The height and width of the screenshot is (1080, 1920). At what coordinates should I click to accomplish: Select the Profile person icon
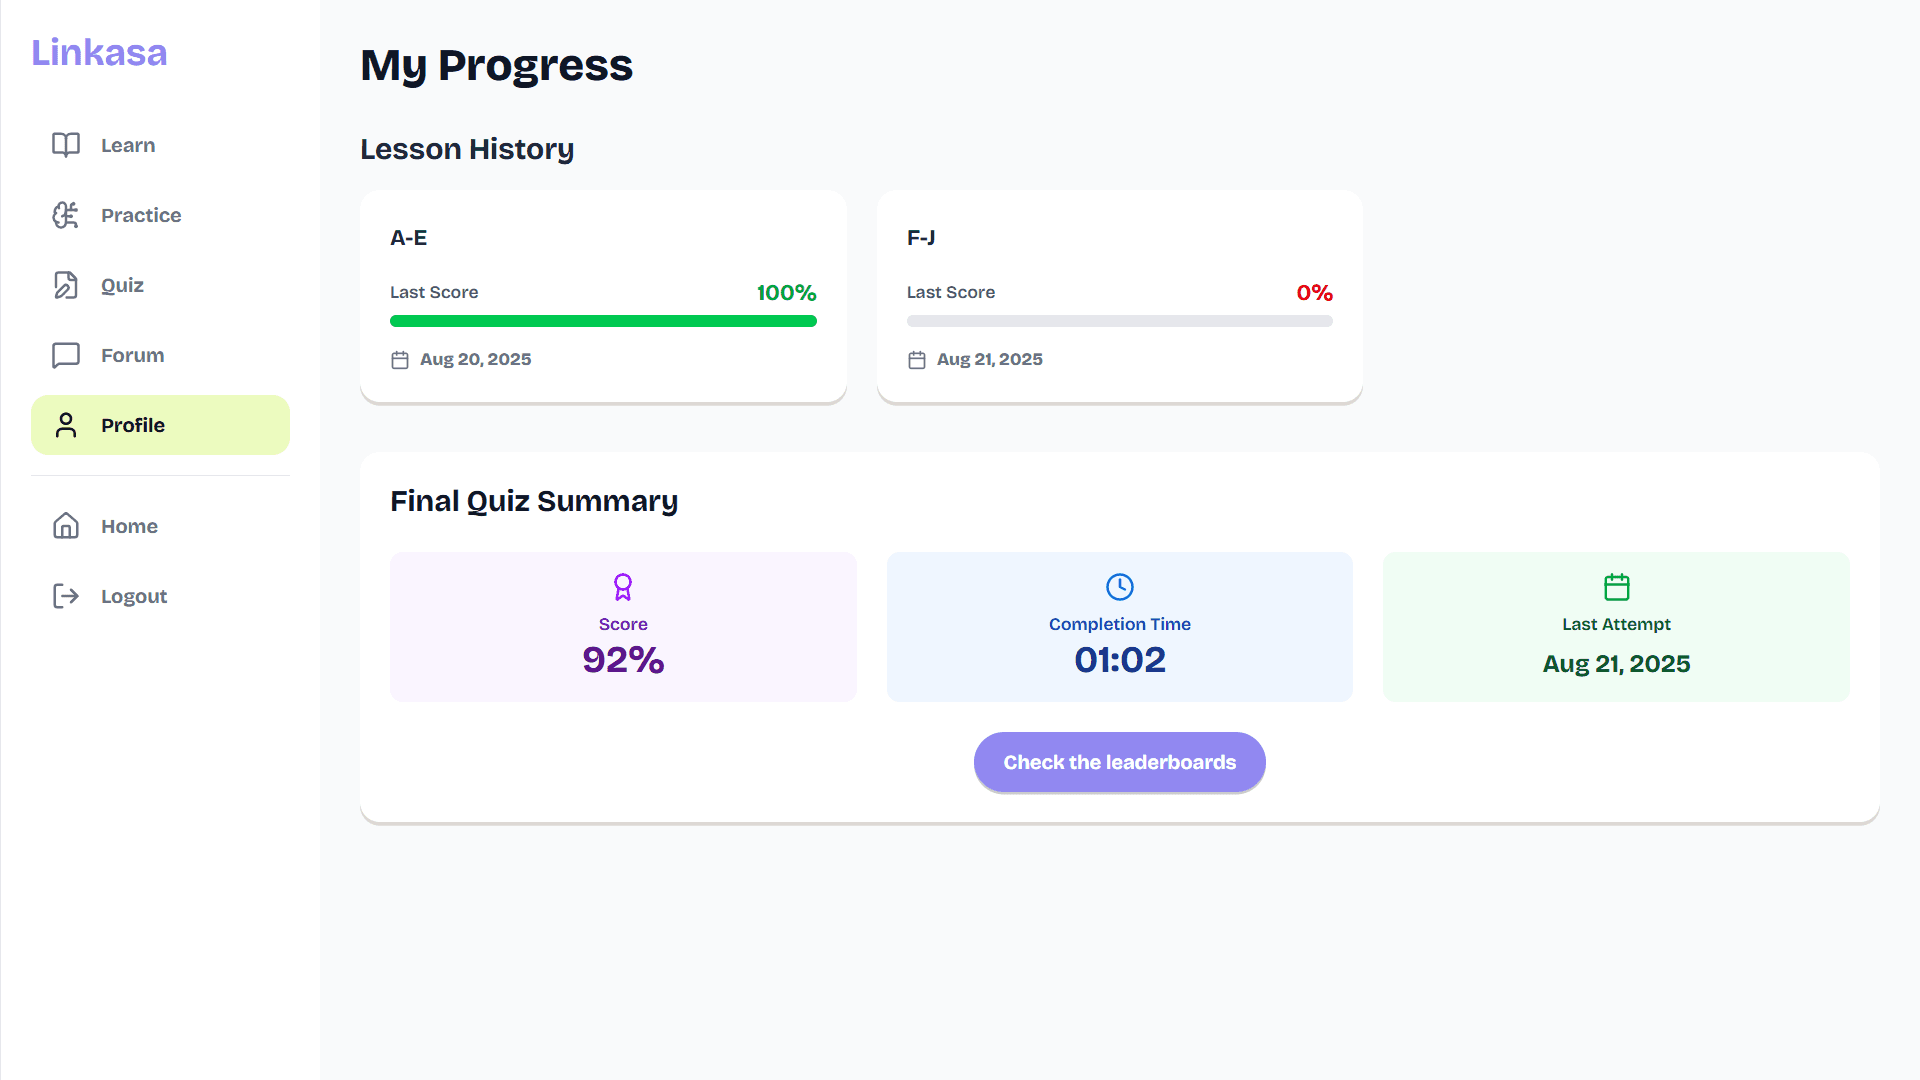pyautogui.click(x=65, y=424)
